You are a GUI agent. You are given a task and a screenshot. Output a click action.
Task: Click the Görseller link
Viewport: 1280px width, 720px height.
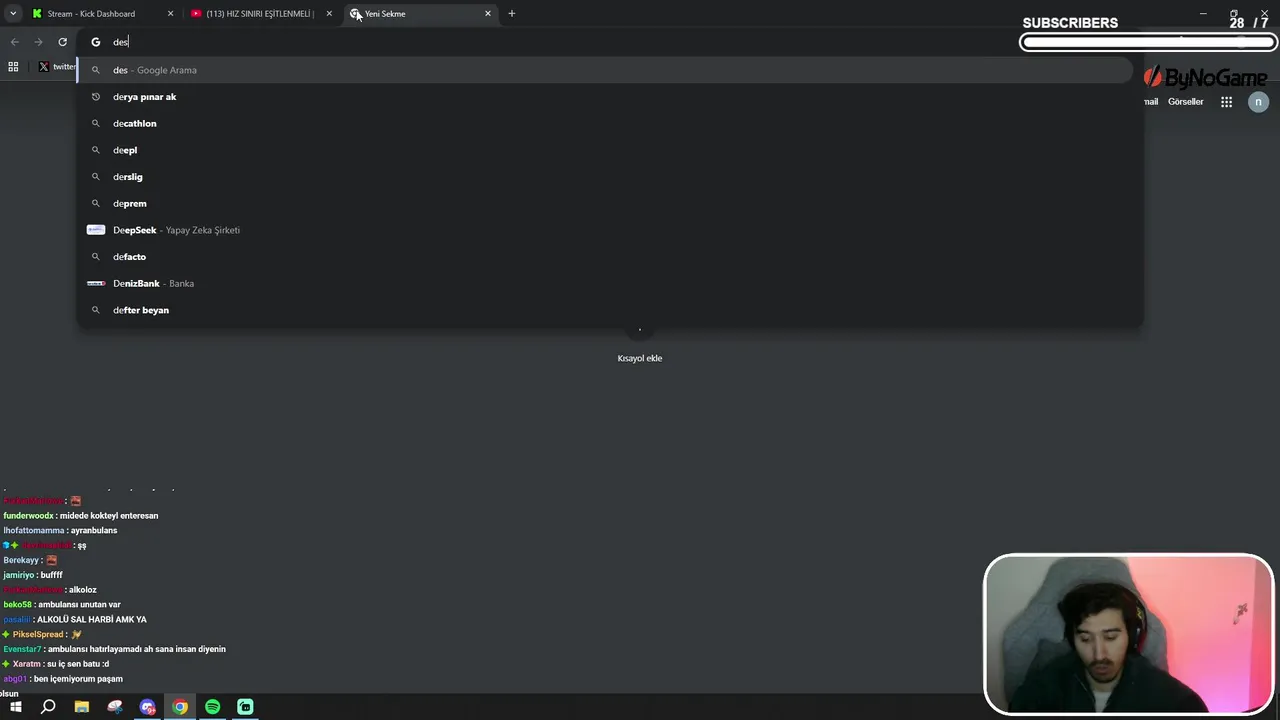1186,102
